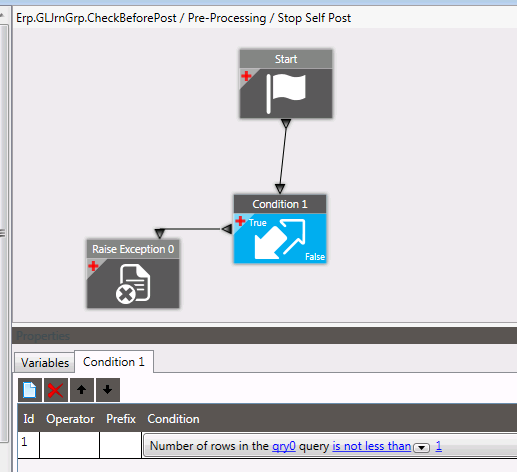Click the Operator column header
This screenshot has width=517, height=472.
(x=70, y=419)
